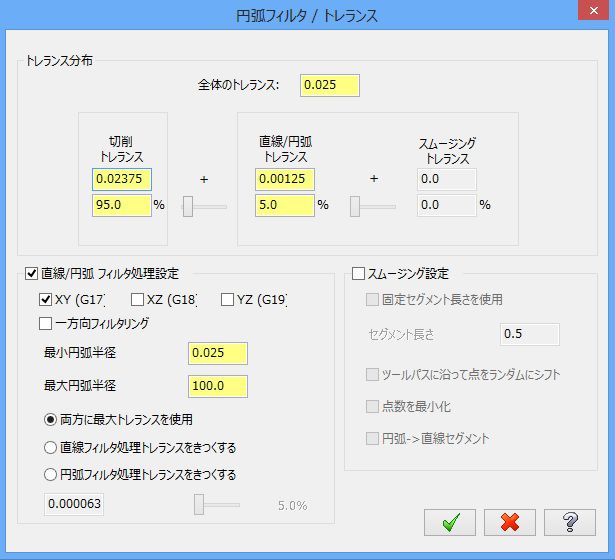Image resolution: width=615 pixels, height=560 pixels.
Task: Enable the YZ (G19) plane checkbox
Action: (x=227, y=300)
